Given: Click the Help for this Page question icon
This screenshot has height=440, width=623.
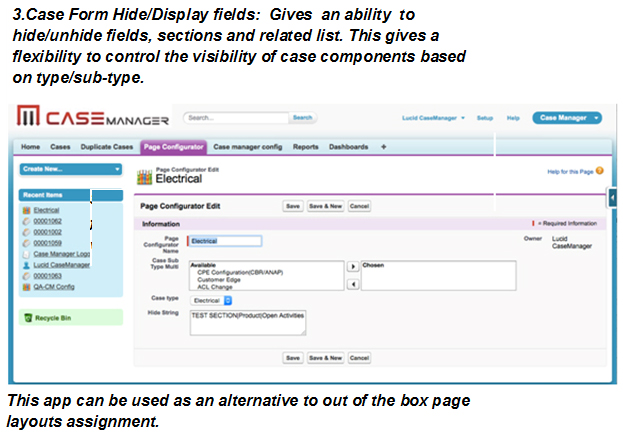Looking at the screenshot, I should (x=600, y=171).
